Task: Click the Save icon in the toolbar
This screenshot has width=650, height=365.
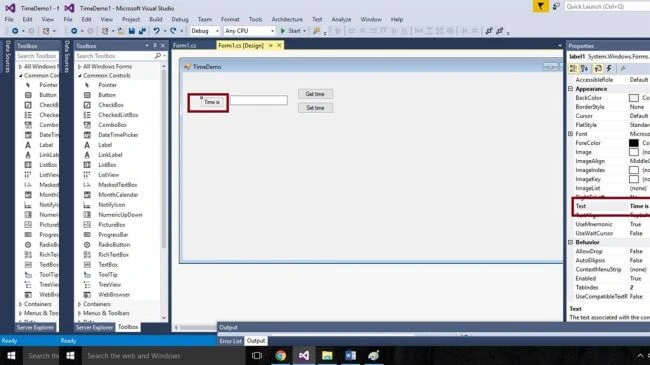Action: tap(131, 31)
